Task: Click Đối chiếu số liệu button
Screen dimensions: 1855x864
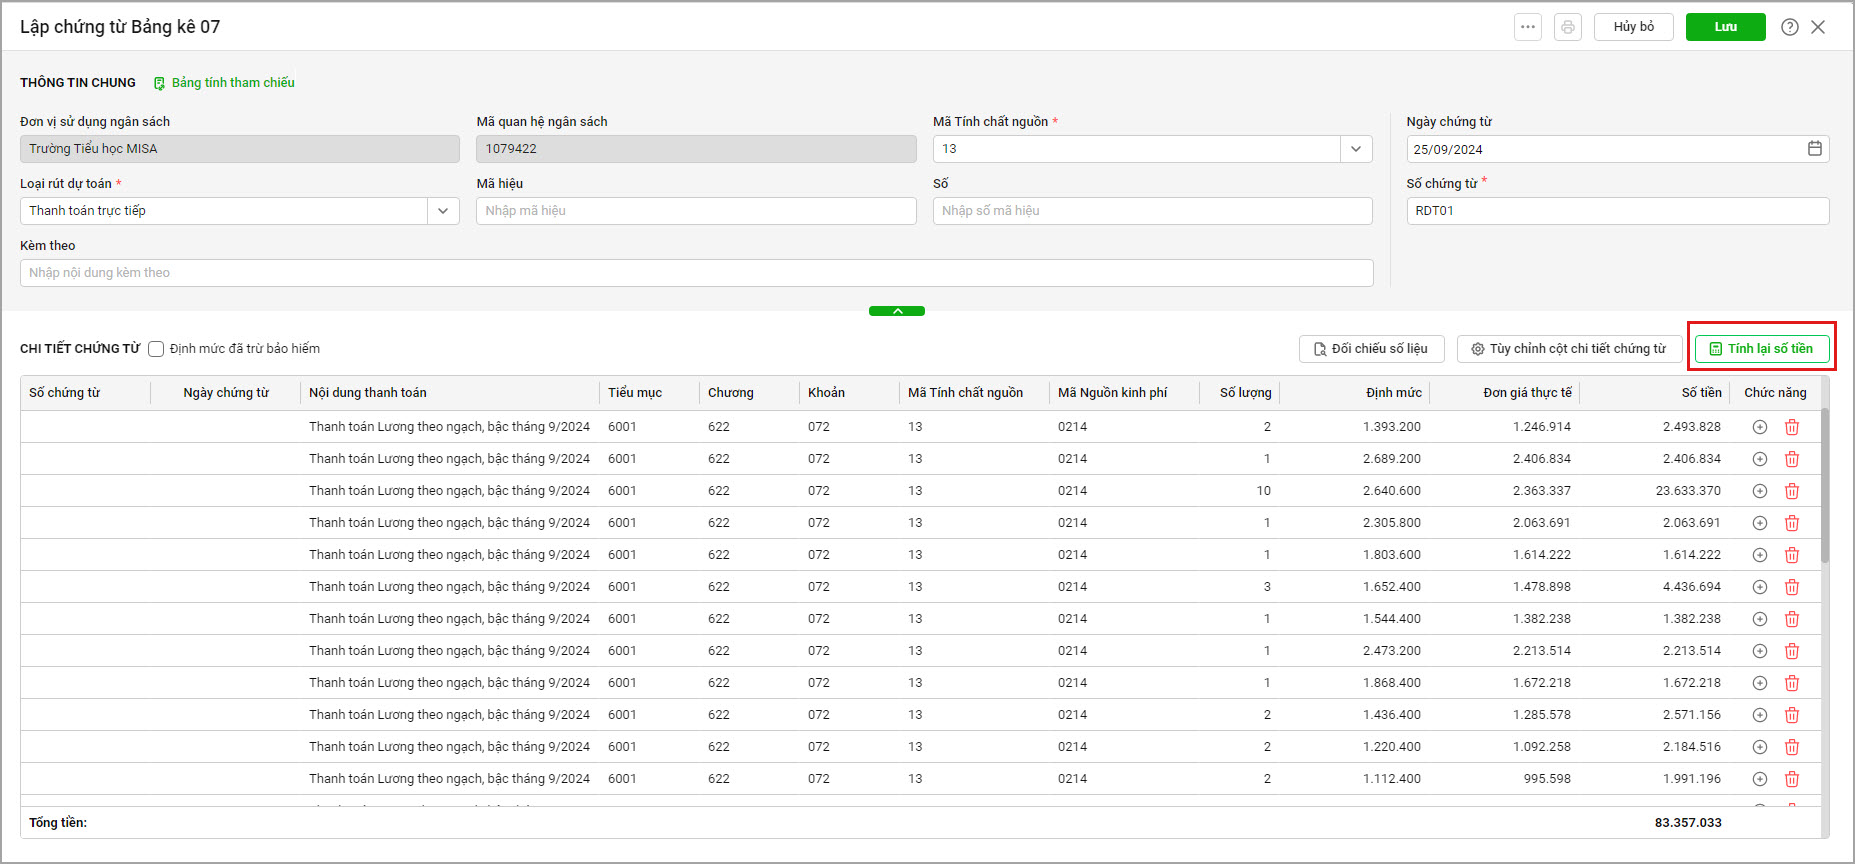Action: coord(1371,349)
